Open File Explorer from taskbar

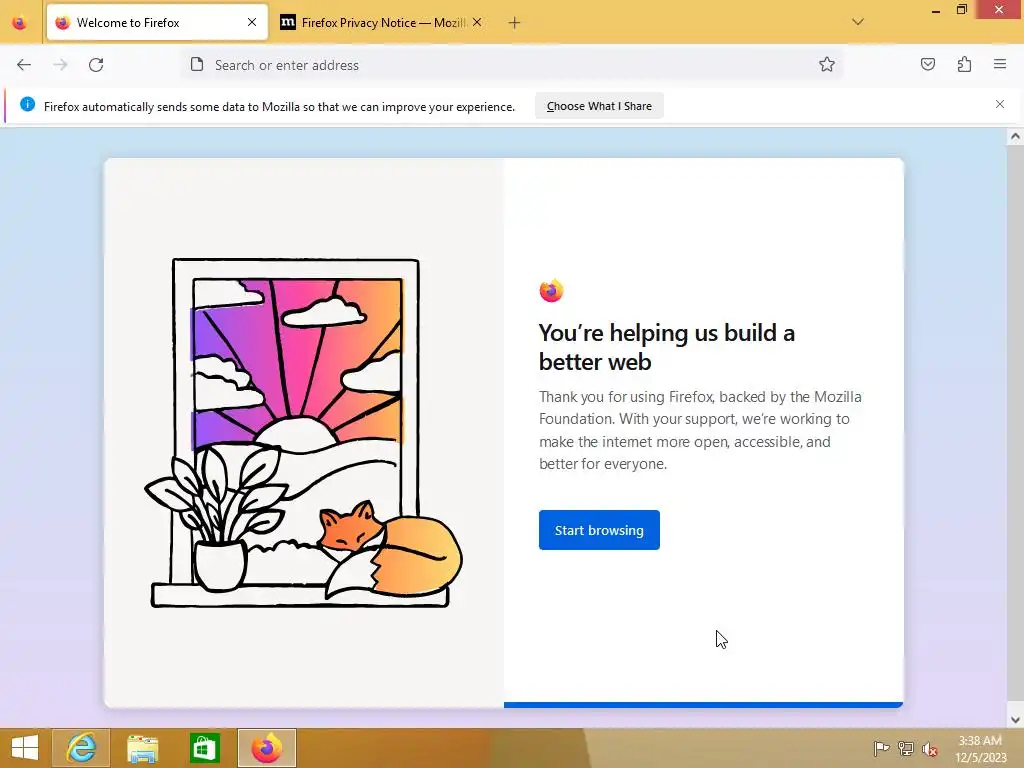[x=142, y=748]
